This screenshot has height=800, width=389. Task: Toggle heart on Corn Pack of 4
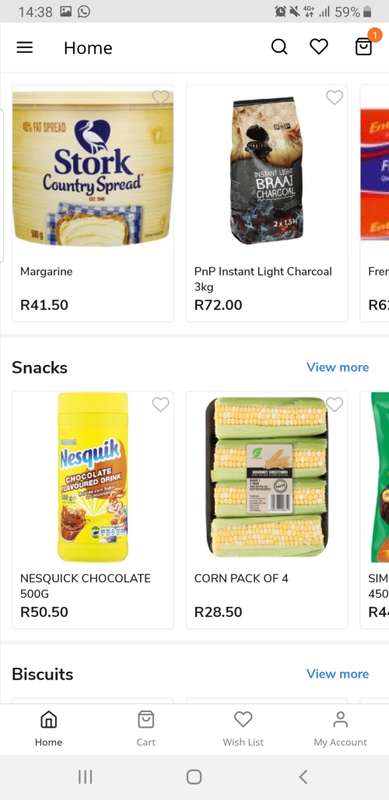point(334,405)
